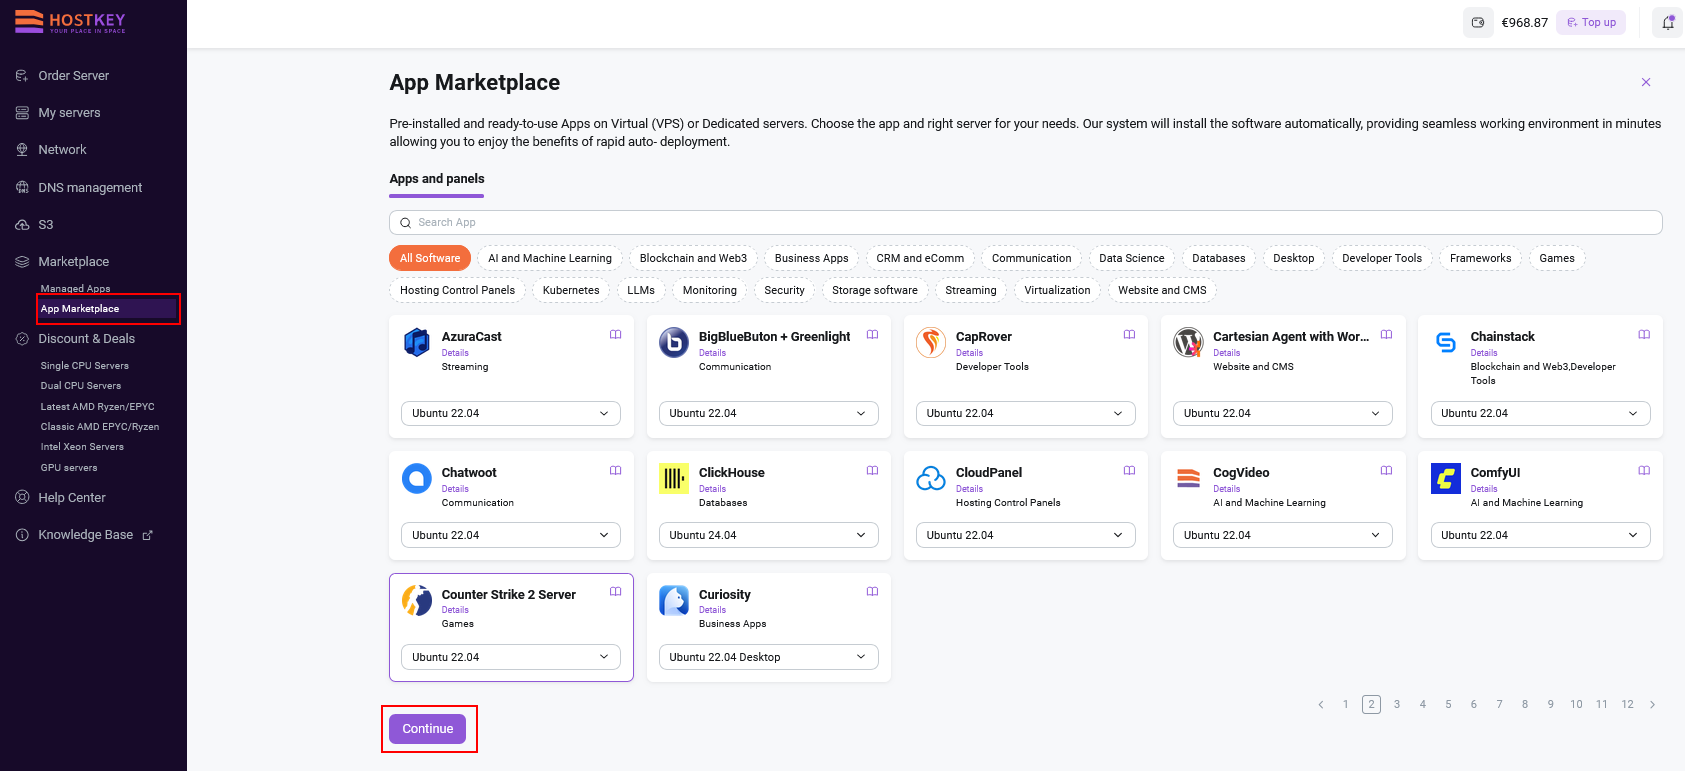The height and width of the screenshot is (771, 1685).
Task: Open Ubuntu 24.04 dropdown for ClickHouse
Action: (x=768, y=536)
